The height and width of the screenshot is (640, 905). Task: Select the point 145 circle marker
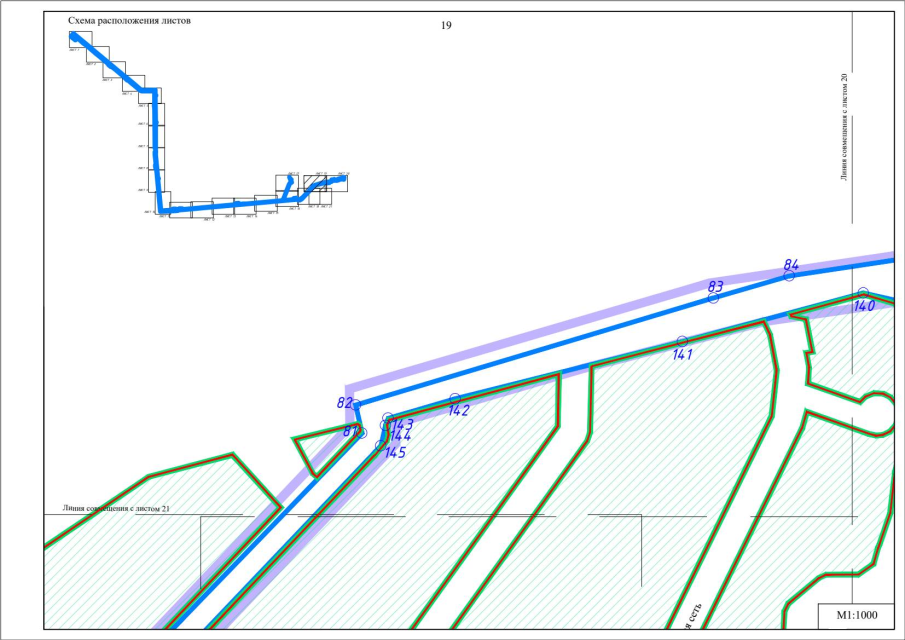coord(379,445)
